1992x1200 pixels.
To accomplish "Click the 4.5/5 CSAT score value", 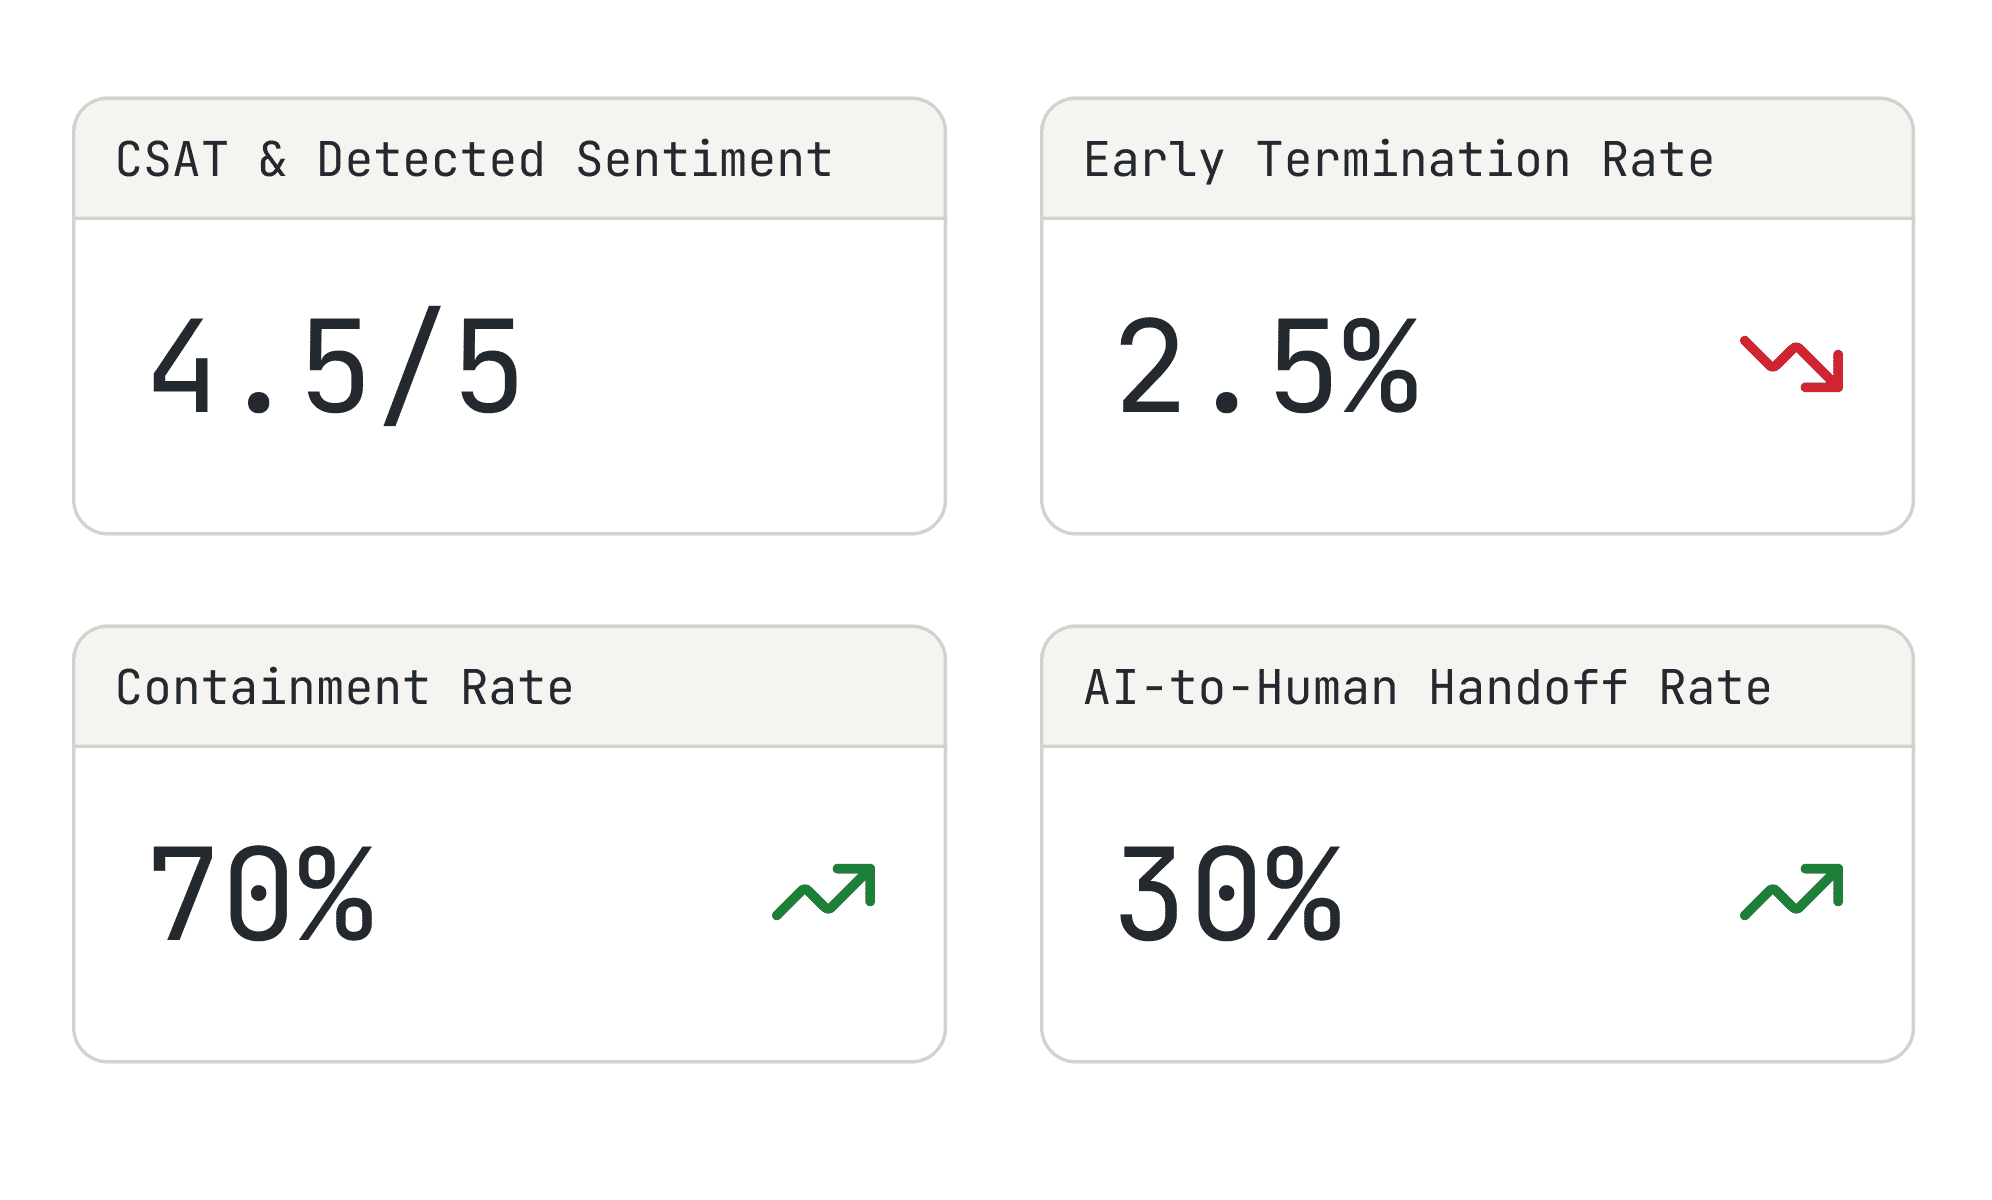I will 335,367.
